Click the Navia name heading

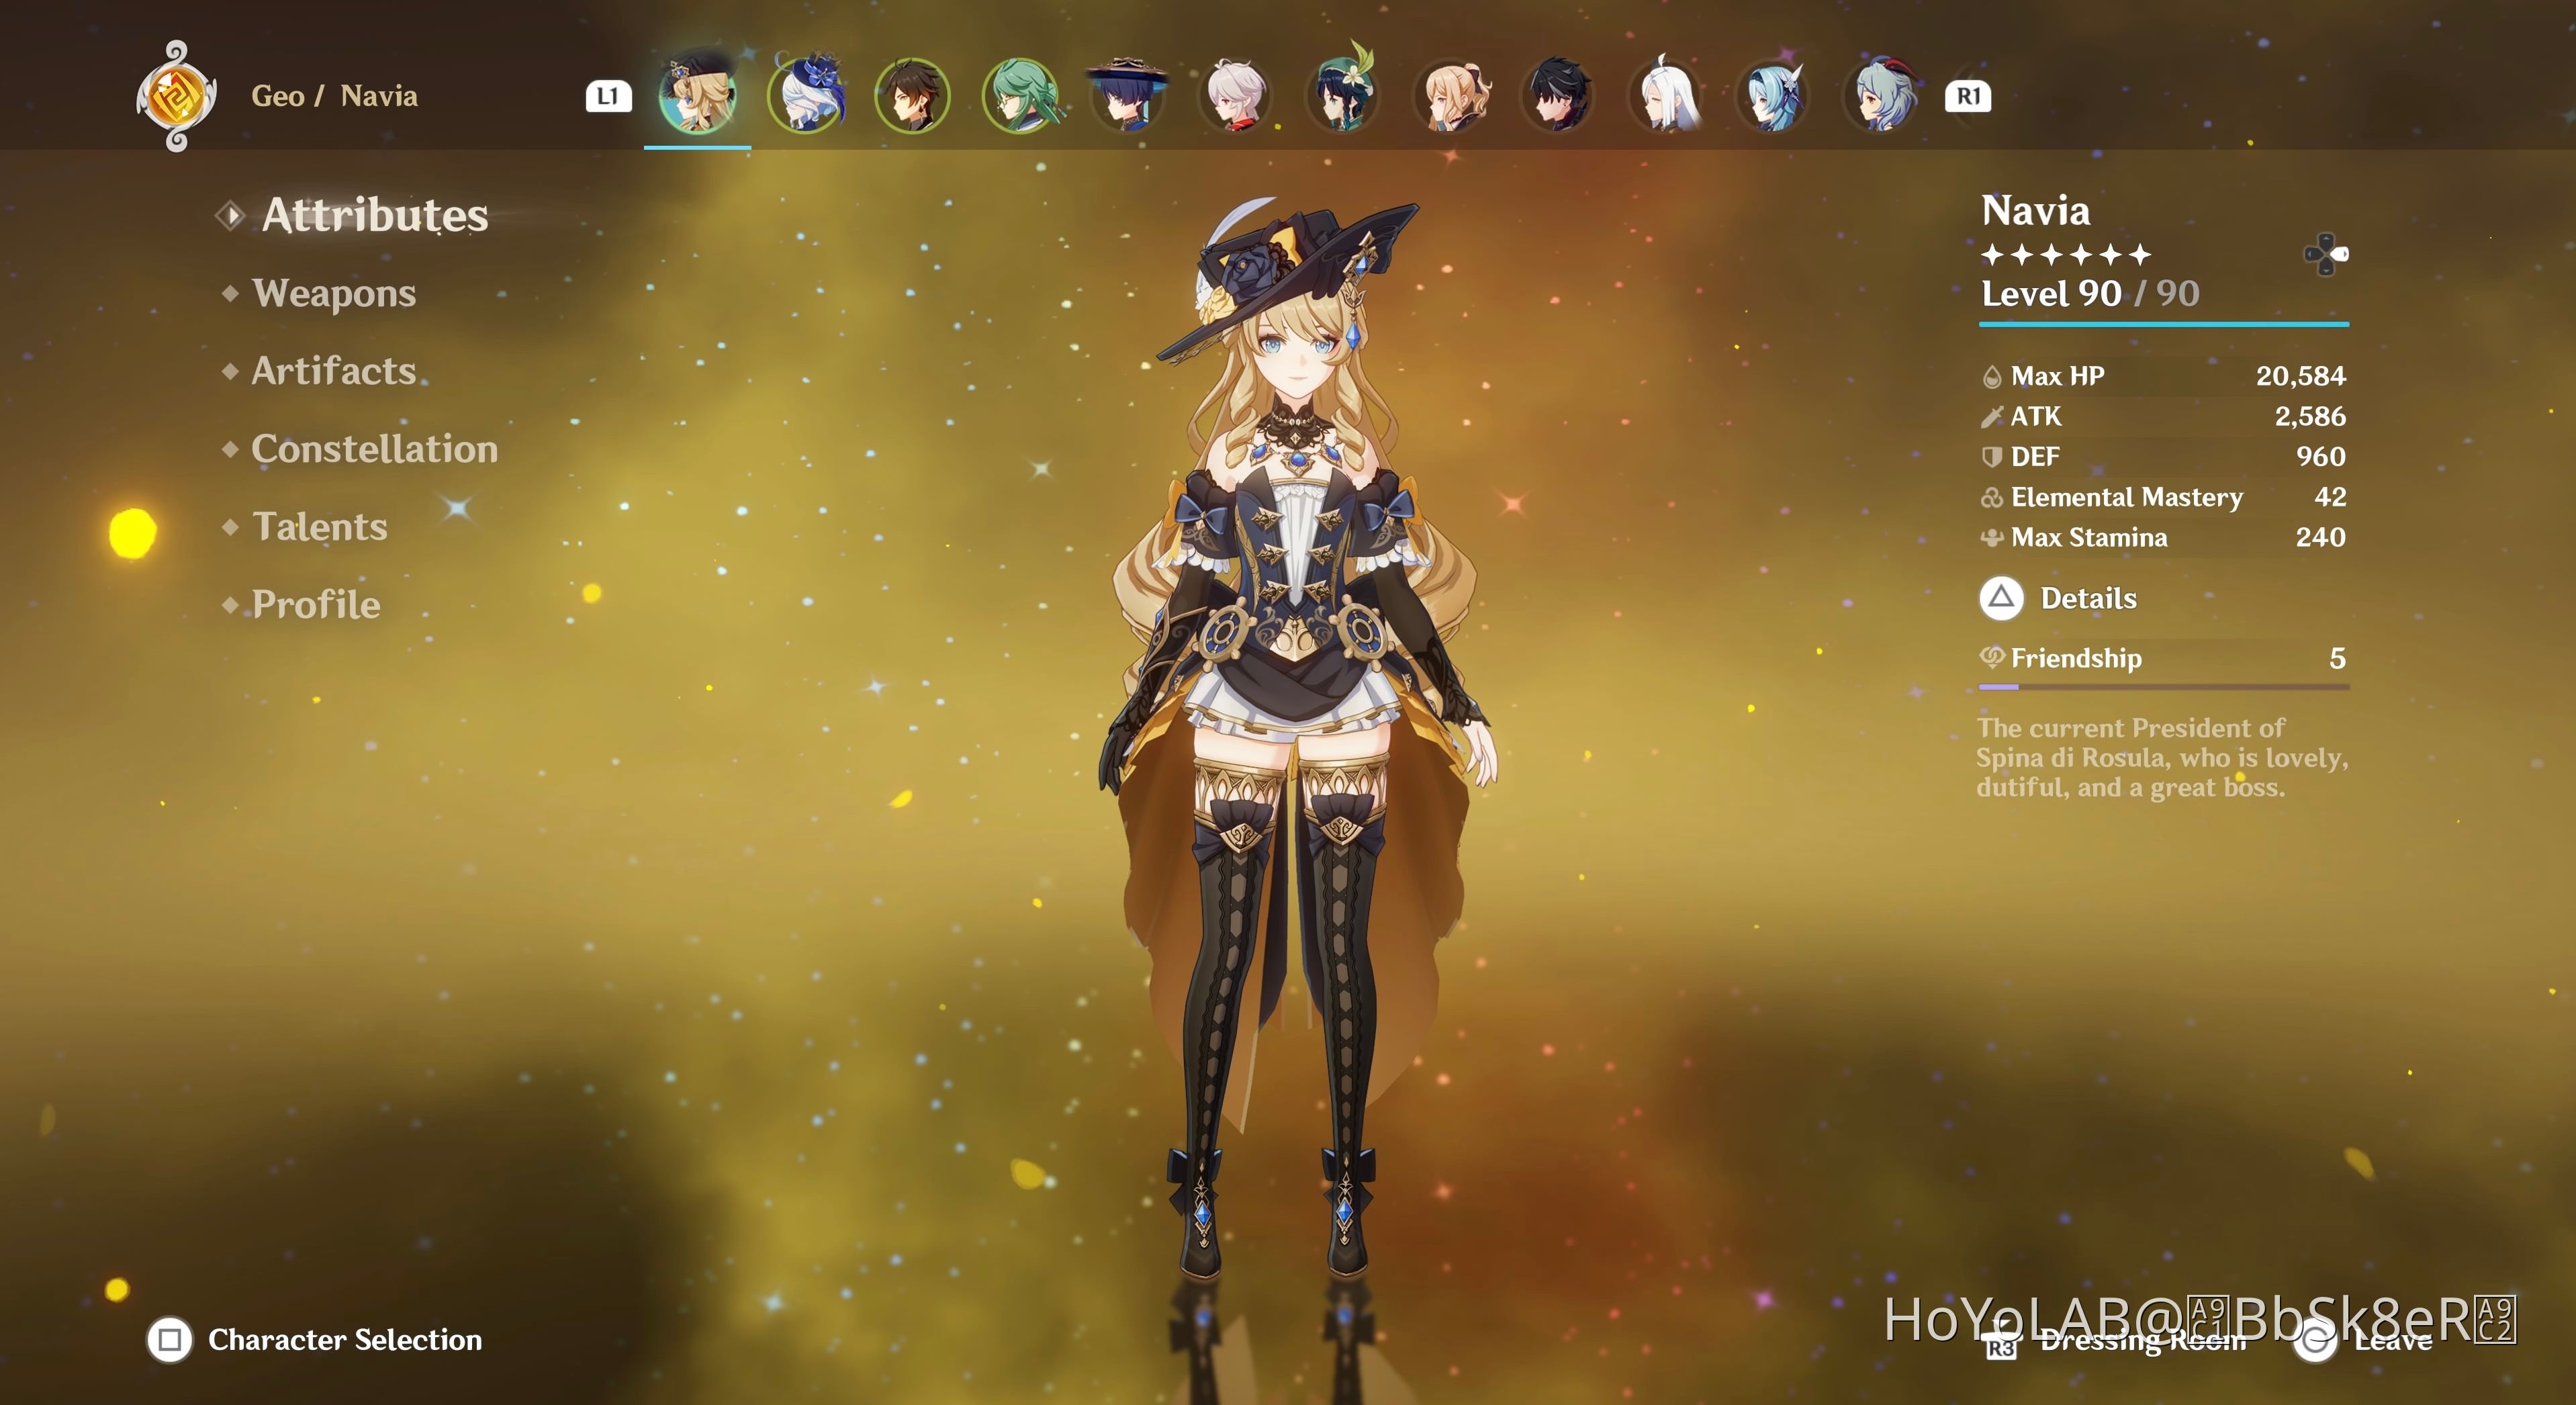point(2036,211)
